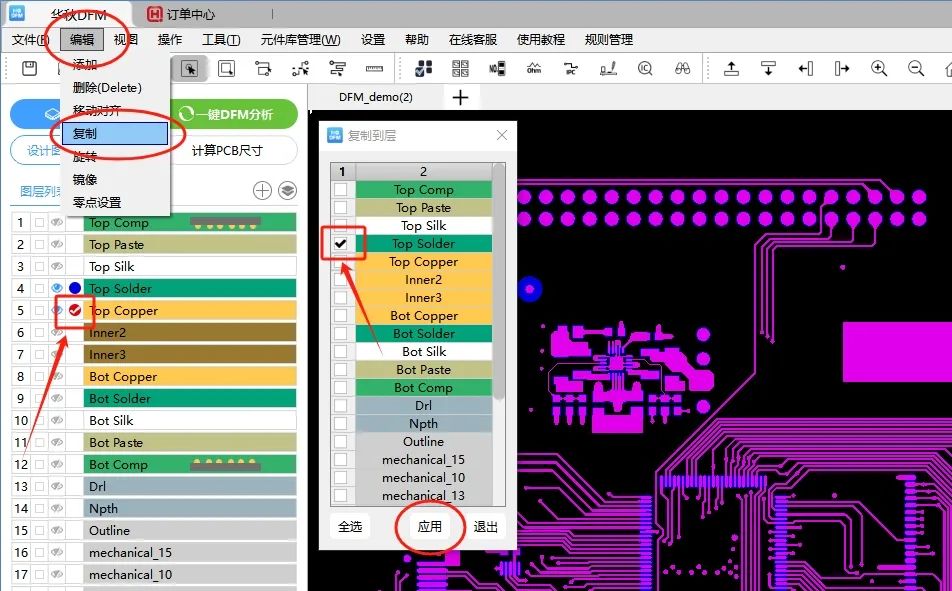This screenshot has width=952, height=591.
Task: Check the Bot Copper box in copy dialog
Action: pyautogui.click(x=341, y=315)
